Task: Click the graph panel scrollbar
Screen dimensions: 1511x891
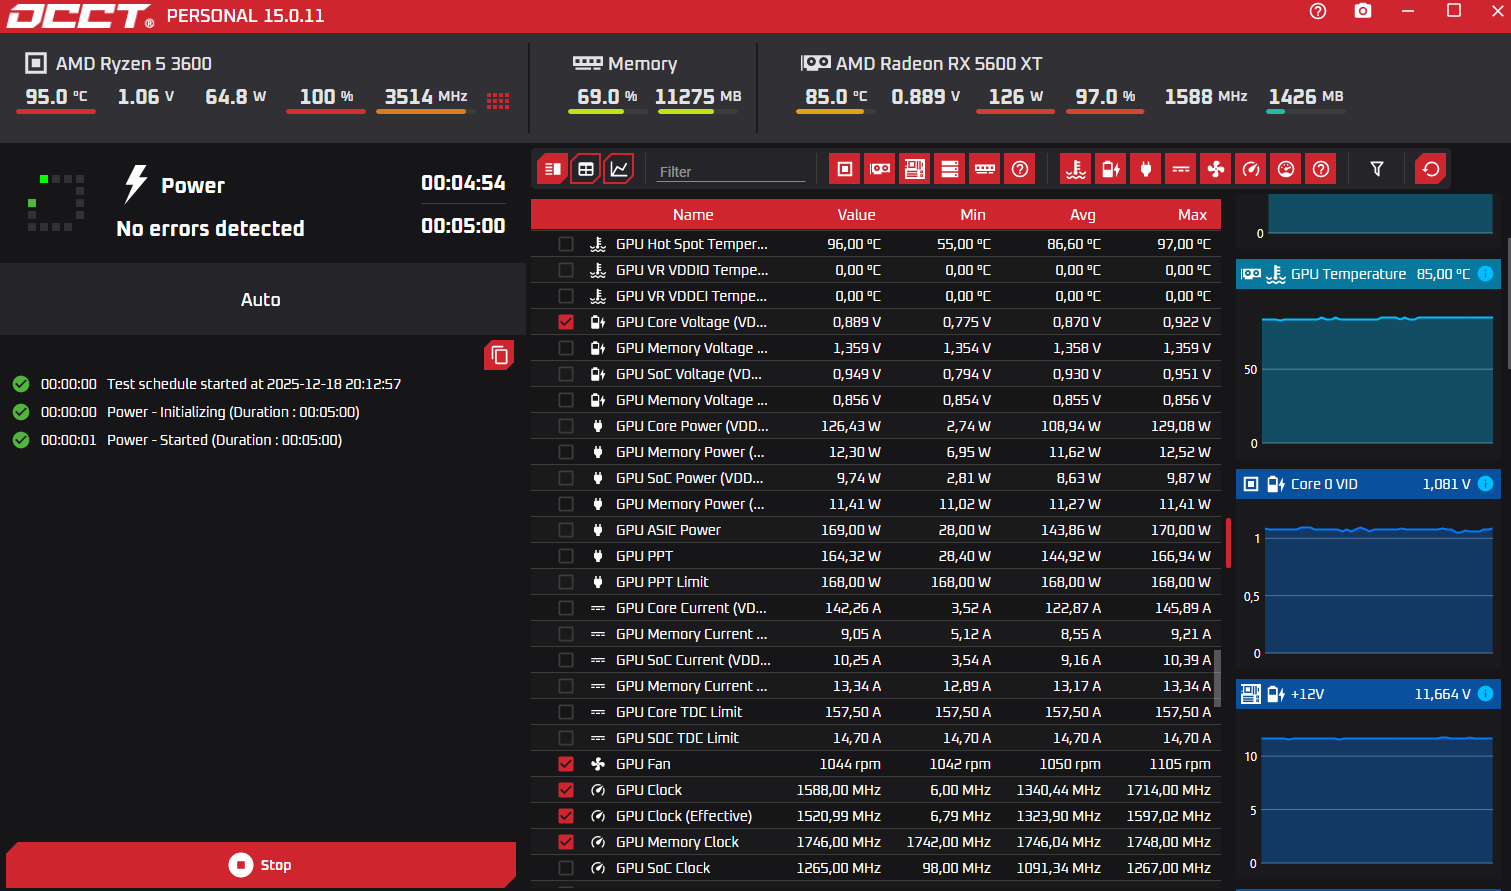Action: click(x=1508, y=305)
